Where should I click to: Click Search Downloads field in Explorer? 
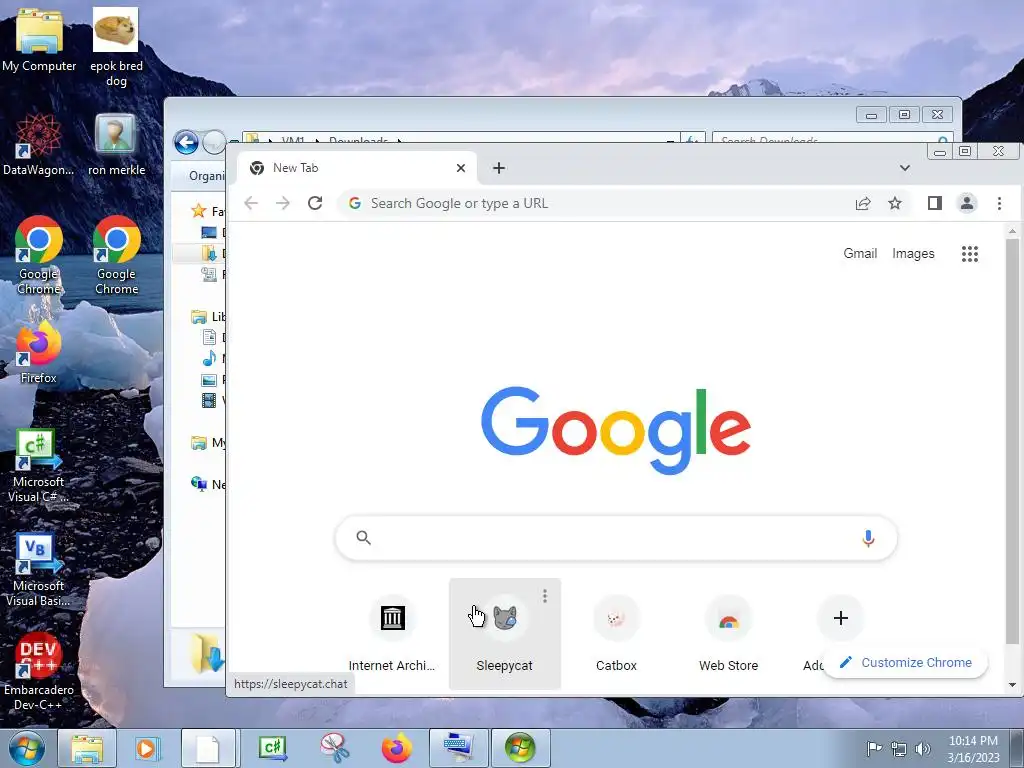tap(833, 138)
